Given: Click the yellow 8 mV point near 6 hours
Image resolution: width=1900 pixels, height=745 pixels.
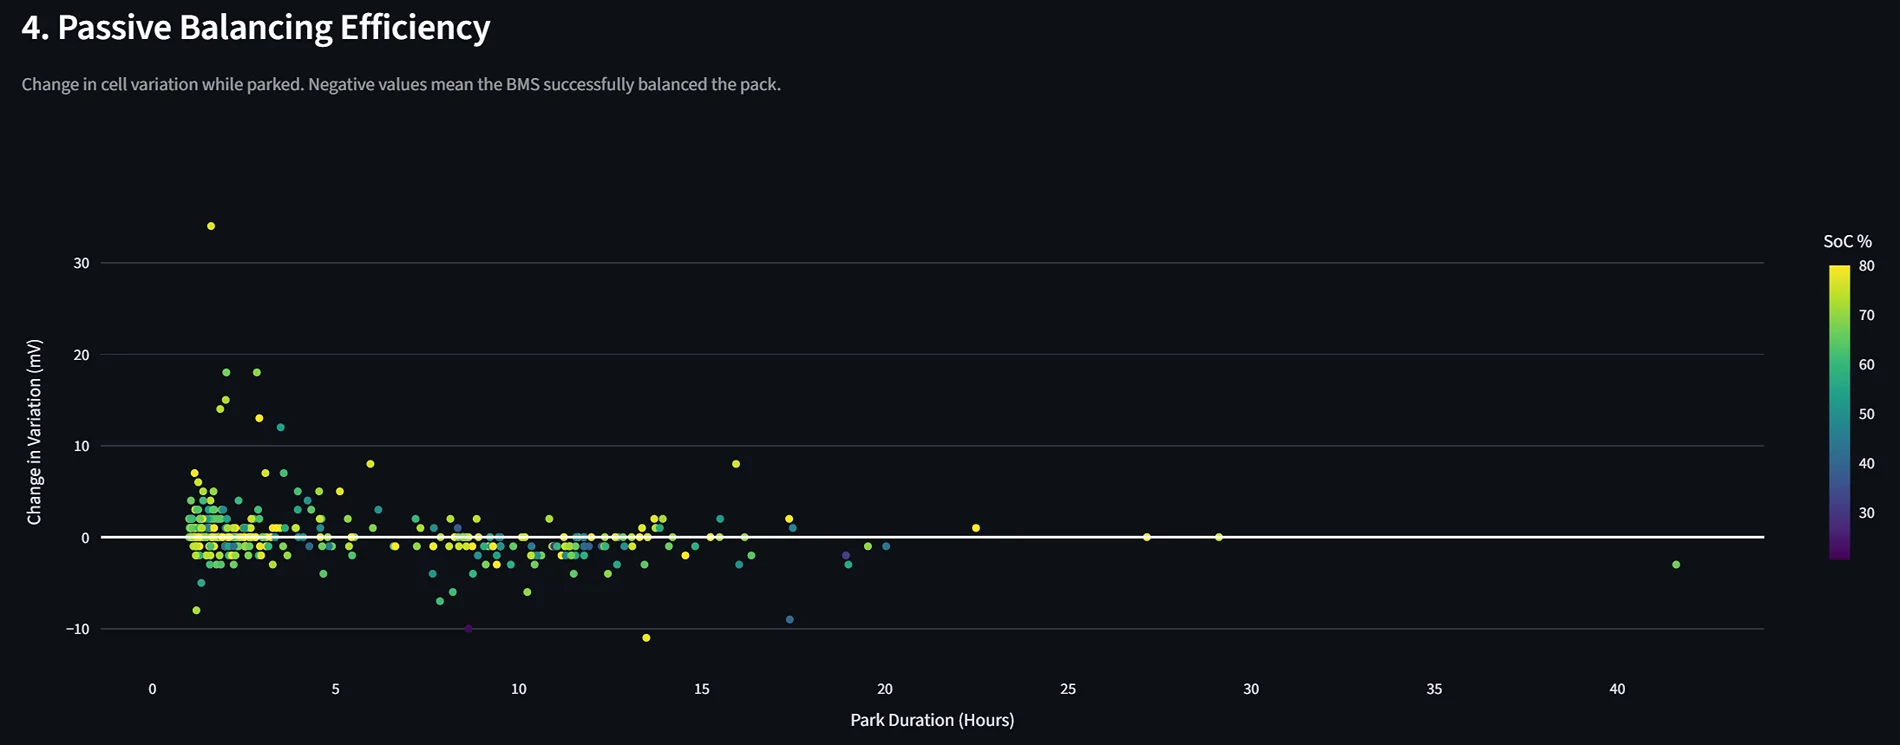Looking at the screenshot, I should pos(371,464).
